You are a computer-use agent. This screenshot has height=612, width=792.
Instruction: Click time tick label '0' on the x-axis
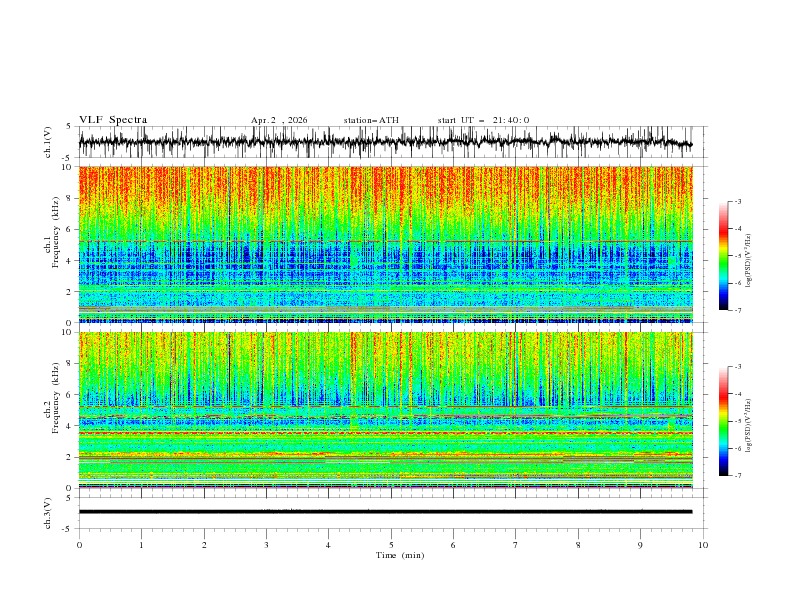pyautogui.click(x=79, y=545)
